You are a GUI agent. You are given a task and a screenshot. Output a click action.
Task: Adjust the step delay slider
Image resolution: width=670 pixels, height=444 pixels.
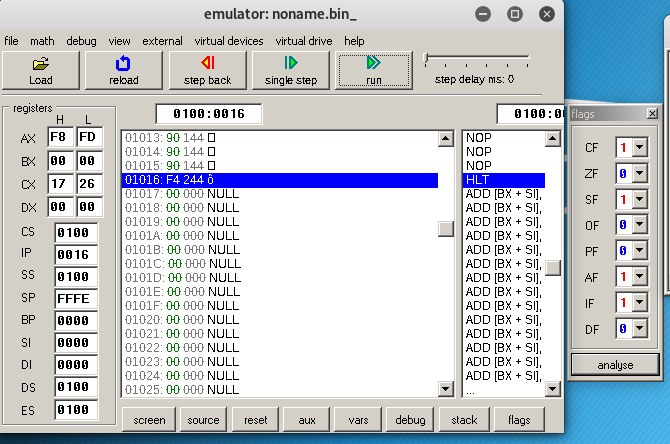(x=429, y=58)
